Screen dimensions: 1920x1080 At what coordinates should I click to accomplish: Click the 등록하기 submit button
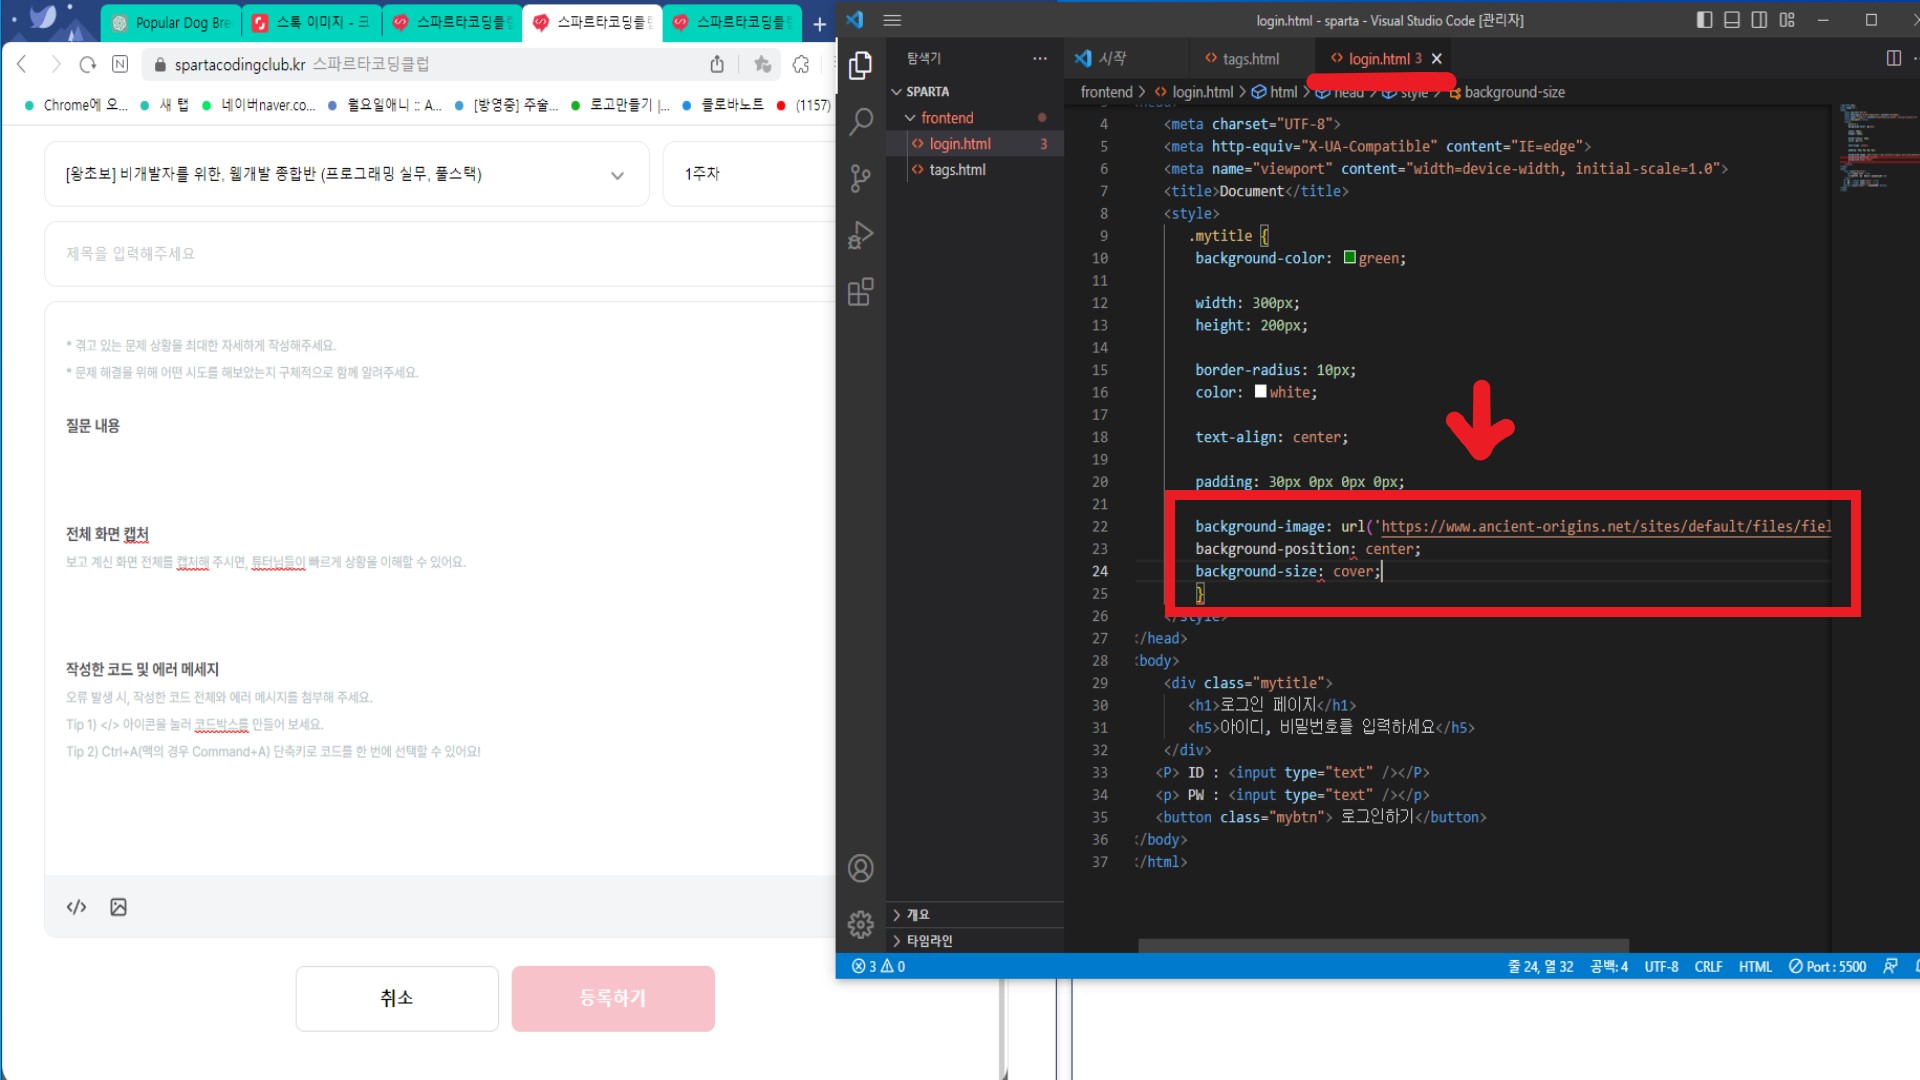pos(613,998)
